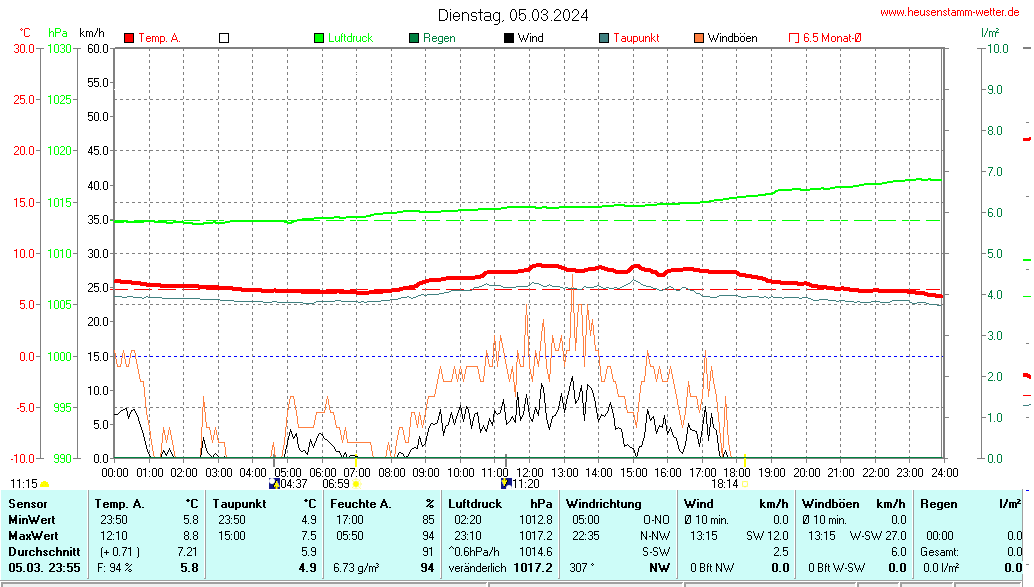Click the sunset sun icon beside 18:14
Image resolution: width=1034 pixels, height=587 pixels.
pyautogui.click(x=745, y=484)
